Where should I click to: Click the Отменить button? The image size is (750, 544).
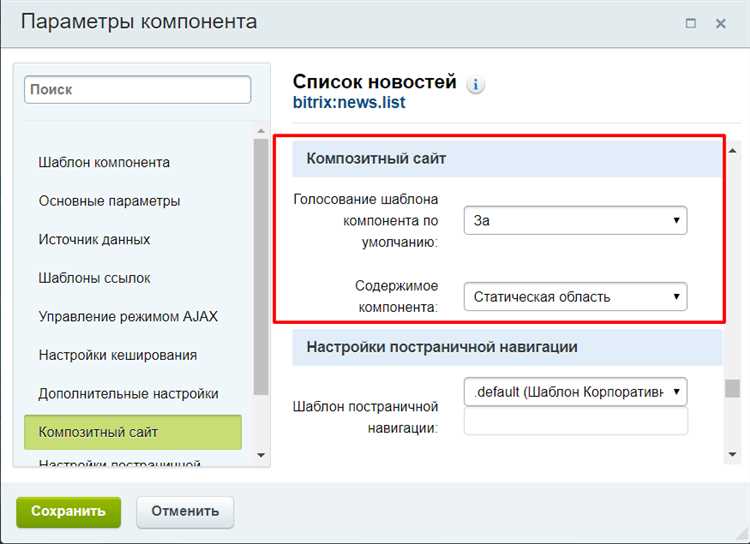185,511
